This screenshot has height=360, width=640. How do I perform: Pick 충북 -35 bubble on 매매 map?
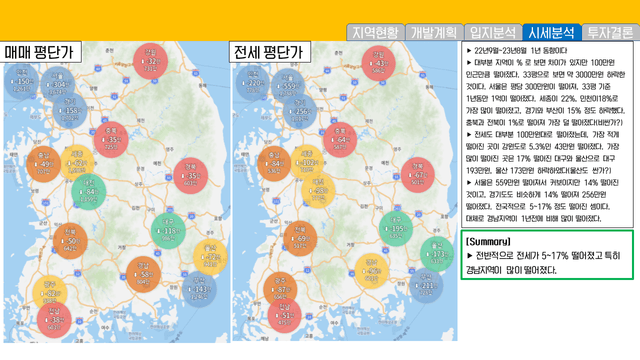(x=111, y=140)
